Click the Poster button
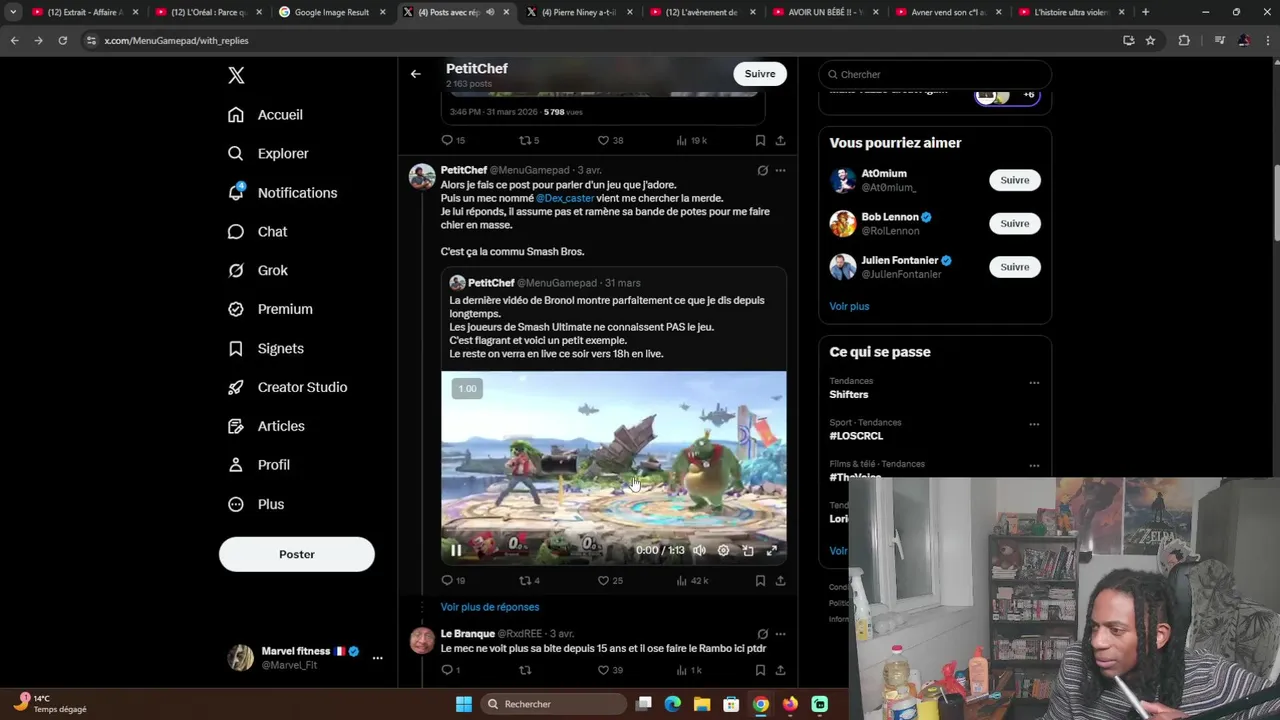This screenshot has height=720, width=1280. pos(297,554)
